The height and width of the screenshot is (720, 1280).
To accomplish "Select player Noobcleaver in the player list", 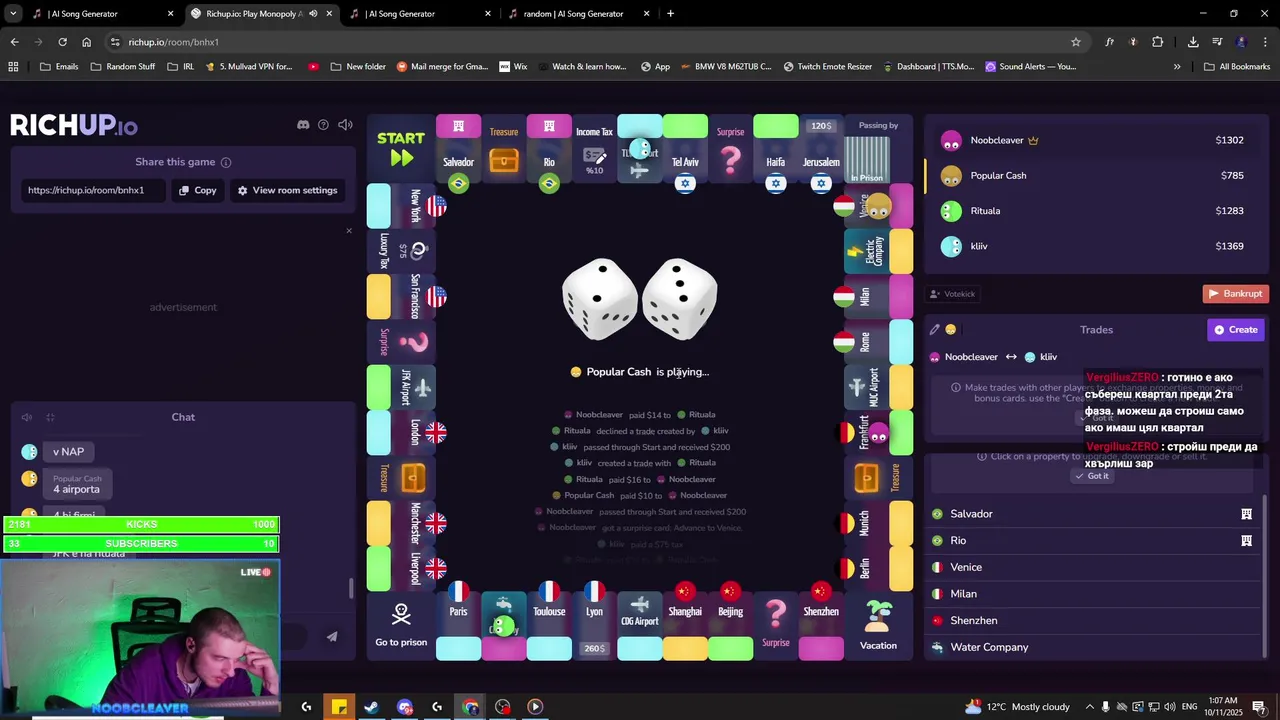I will point(1097,140).
